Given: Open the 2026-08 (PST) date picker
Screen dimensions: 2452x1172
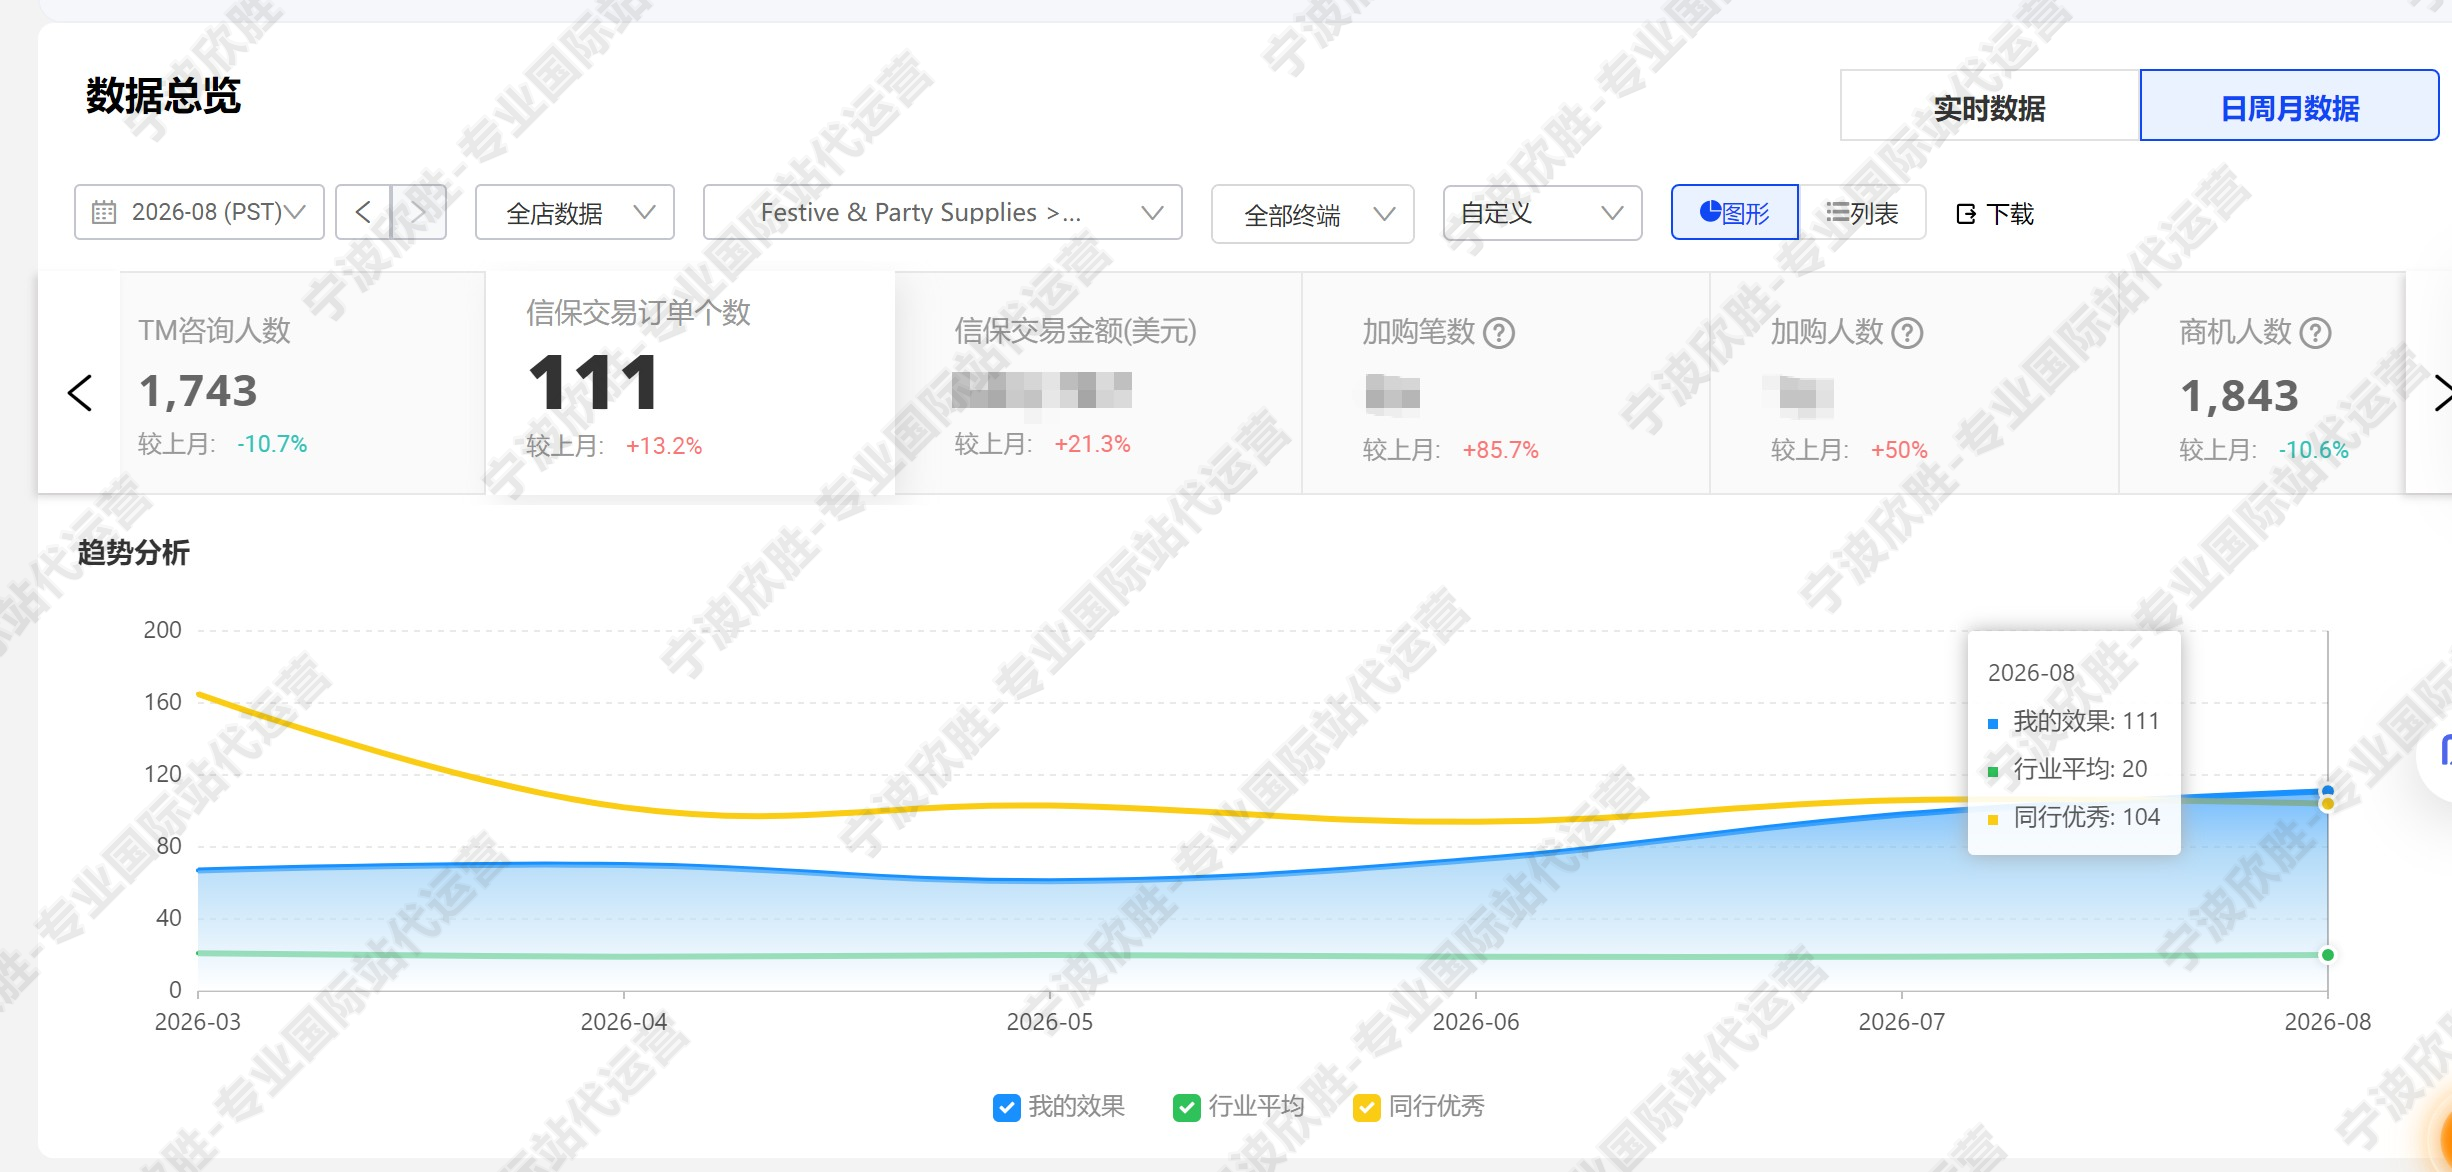Looking at the screenshot, I should [x=199, y=212].
